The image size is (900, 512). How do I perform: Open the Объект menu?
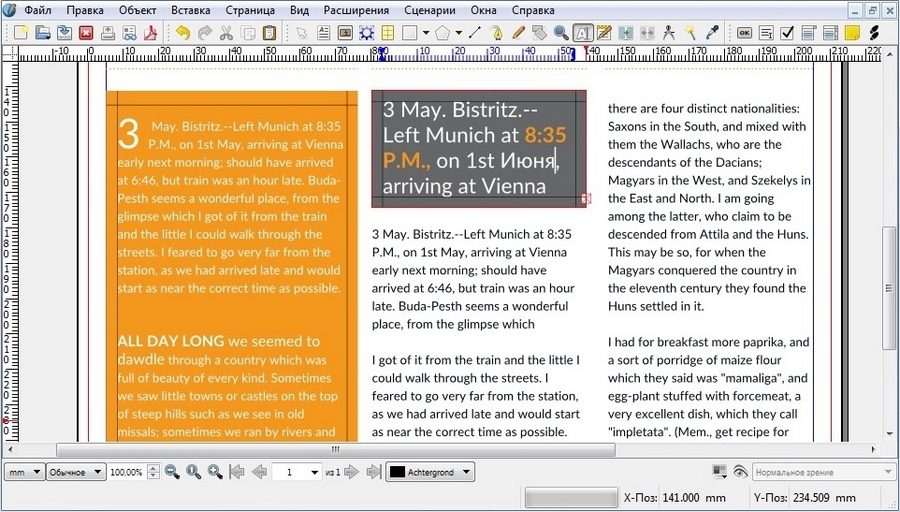(x=138, y=10)
